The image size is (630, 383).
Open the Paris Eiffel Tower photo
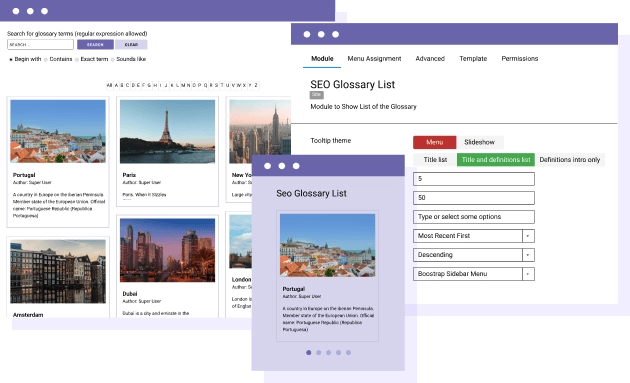pyautogui.click(x=167, y=131)
